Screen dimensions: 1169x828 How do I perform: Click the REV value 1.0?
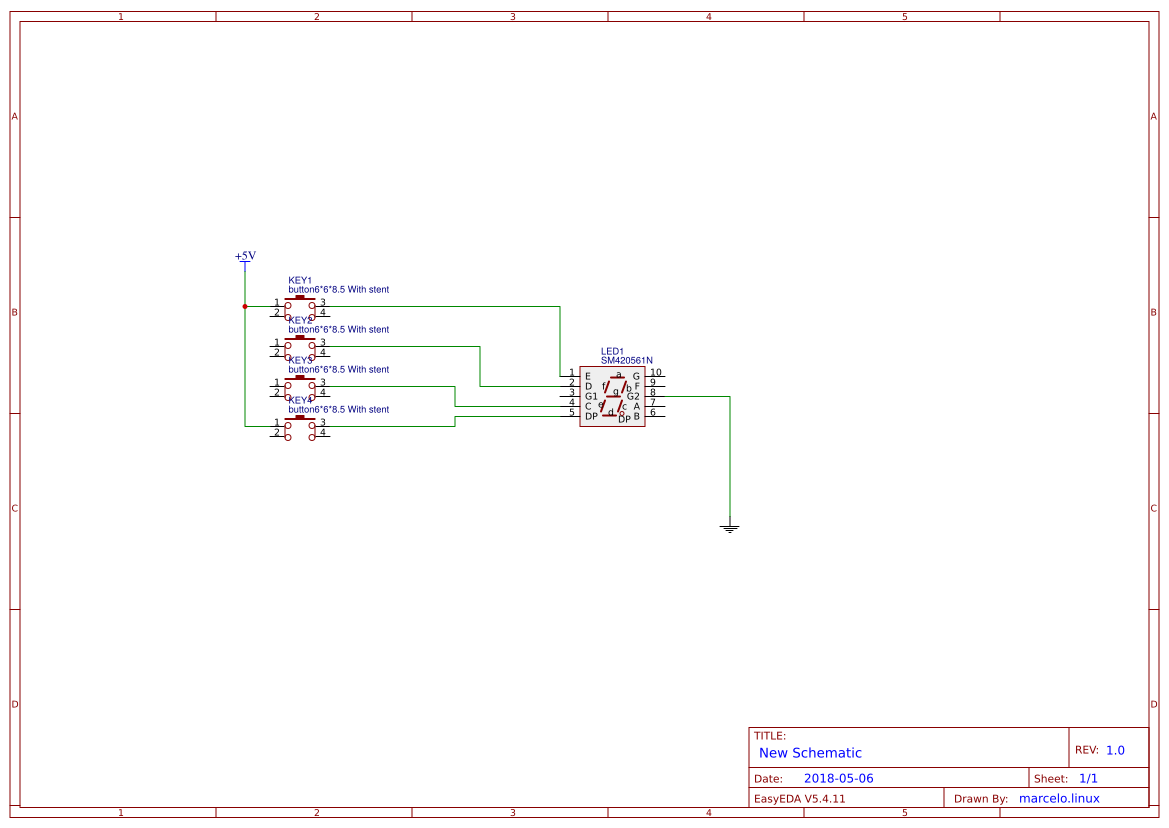point(1113,748)
